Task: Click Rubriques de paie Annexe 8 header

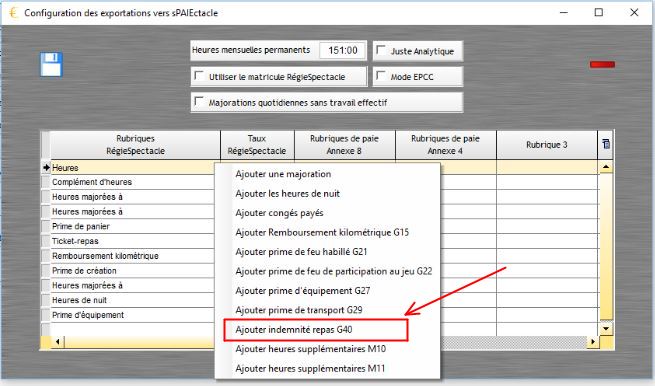Action: coord(344,145)
